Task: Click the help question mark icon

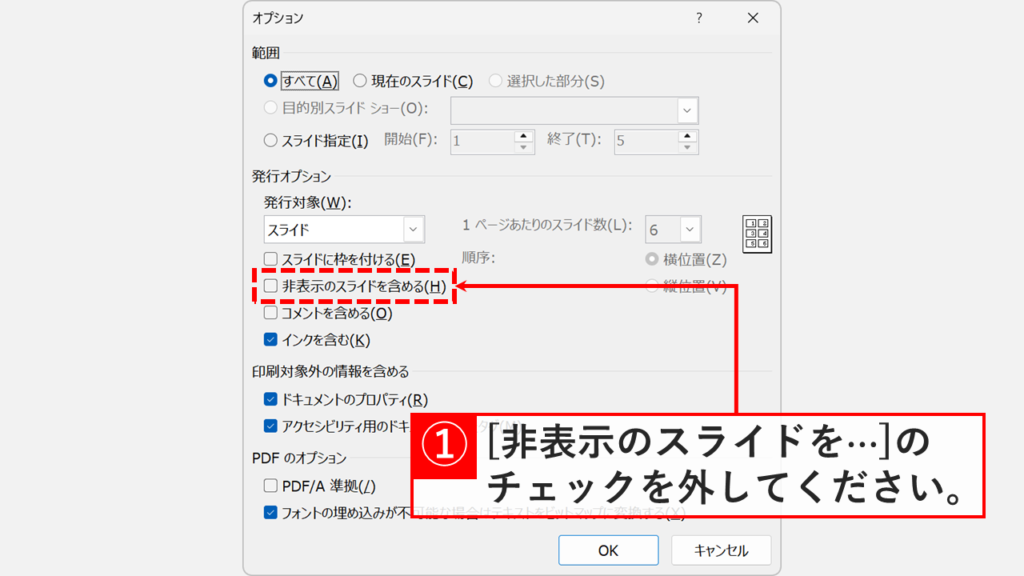Action: (699, 18)
